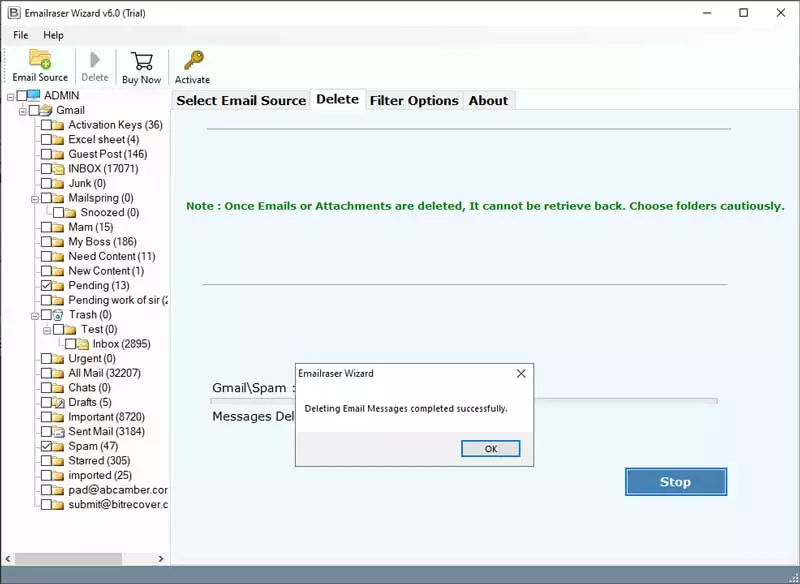Screen dimensions: 800x584
Task: Click the Snoozed folder icon
Action: [70, 213]
